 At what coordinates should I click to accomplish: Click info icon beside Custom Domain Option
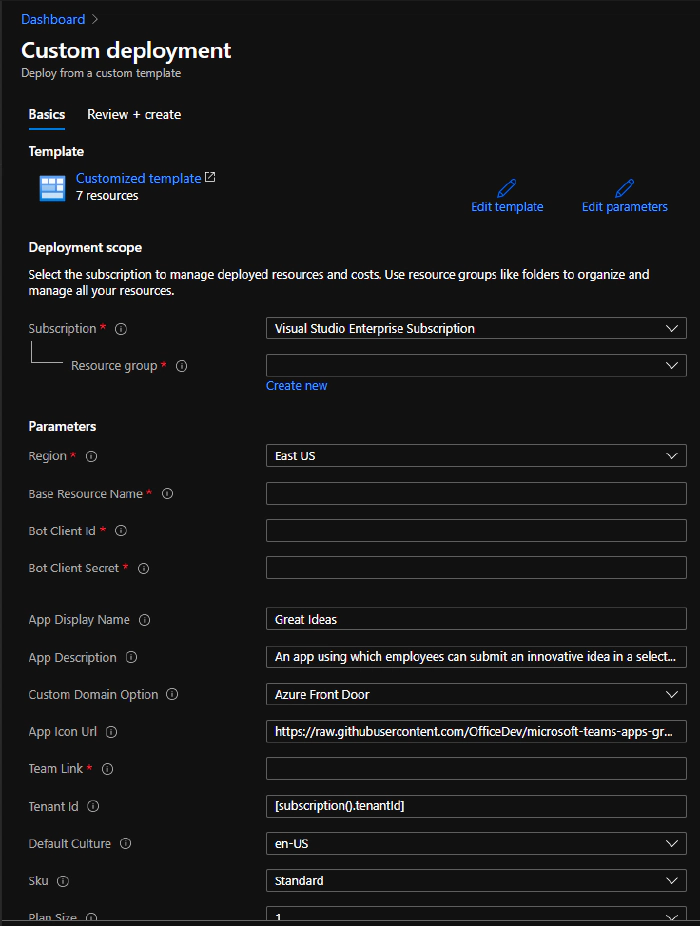tap(172, 694)
